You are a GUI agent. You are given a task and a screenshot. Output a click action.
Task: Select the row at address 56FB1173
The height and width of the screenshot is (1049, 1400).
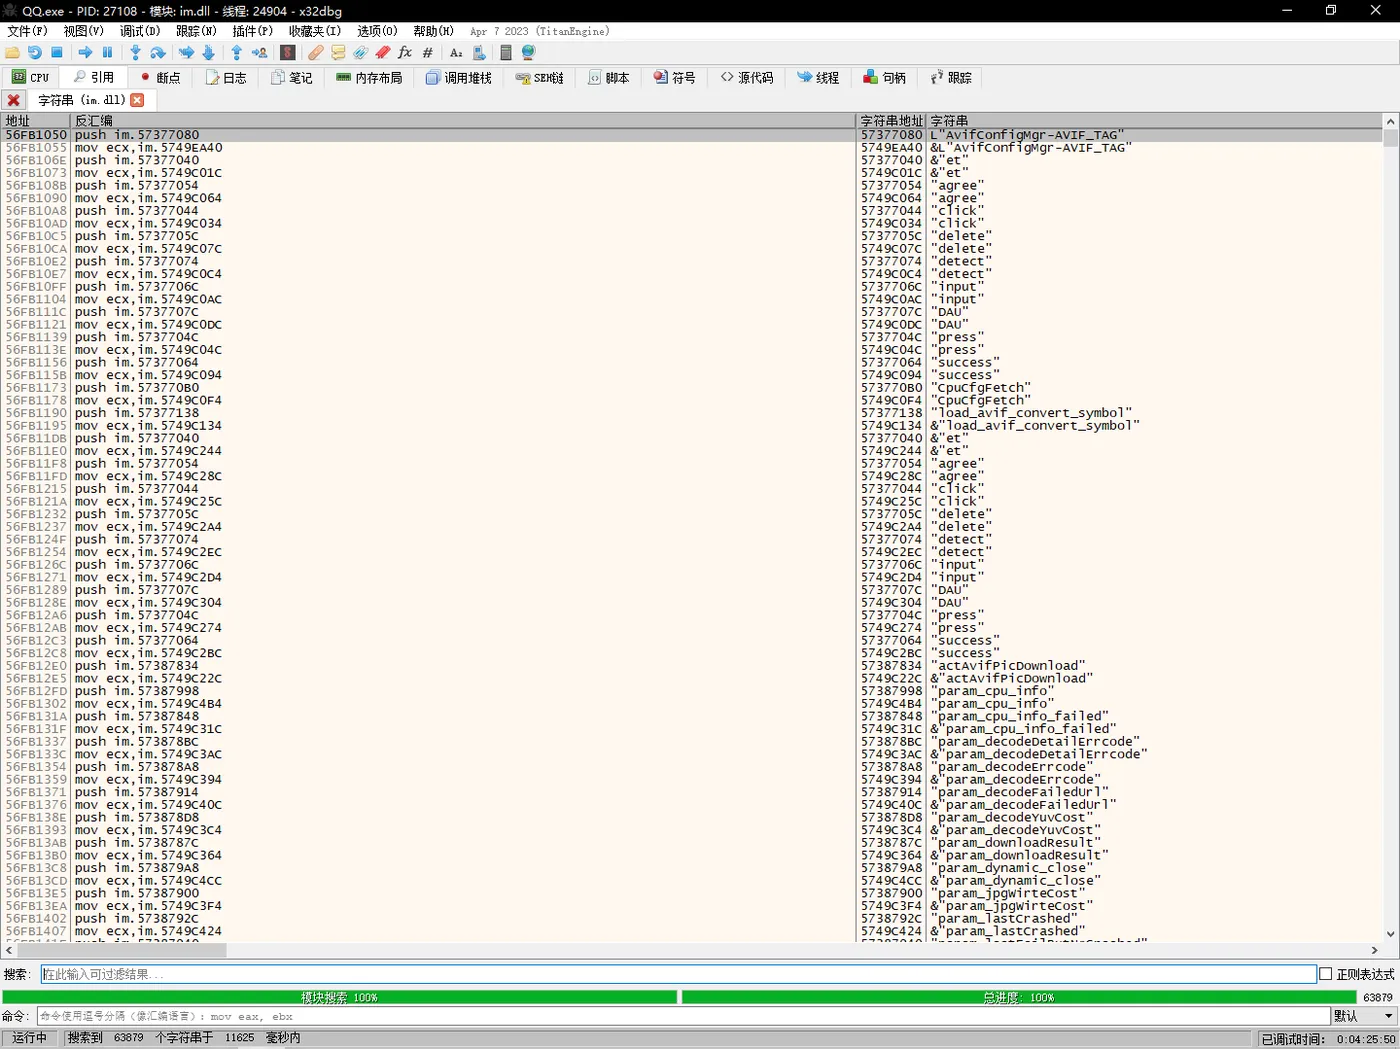(x=692, y=388)
